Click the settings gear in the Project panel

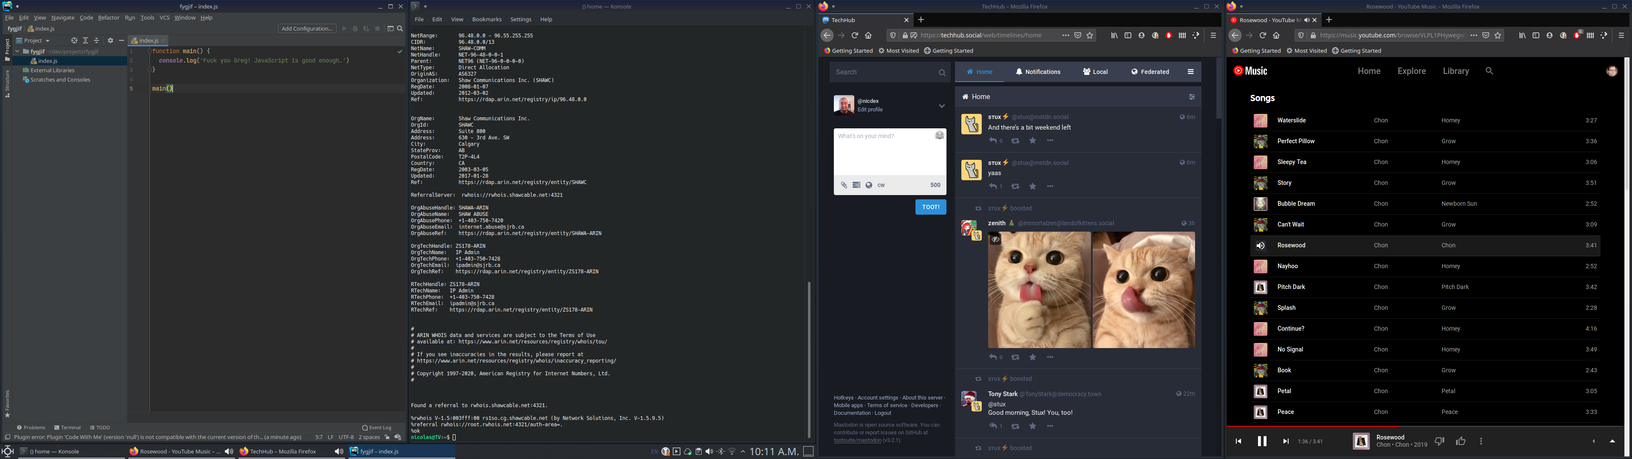(110, 40)
